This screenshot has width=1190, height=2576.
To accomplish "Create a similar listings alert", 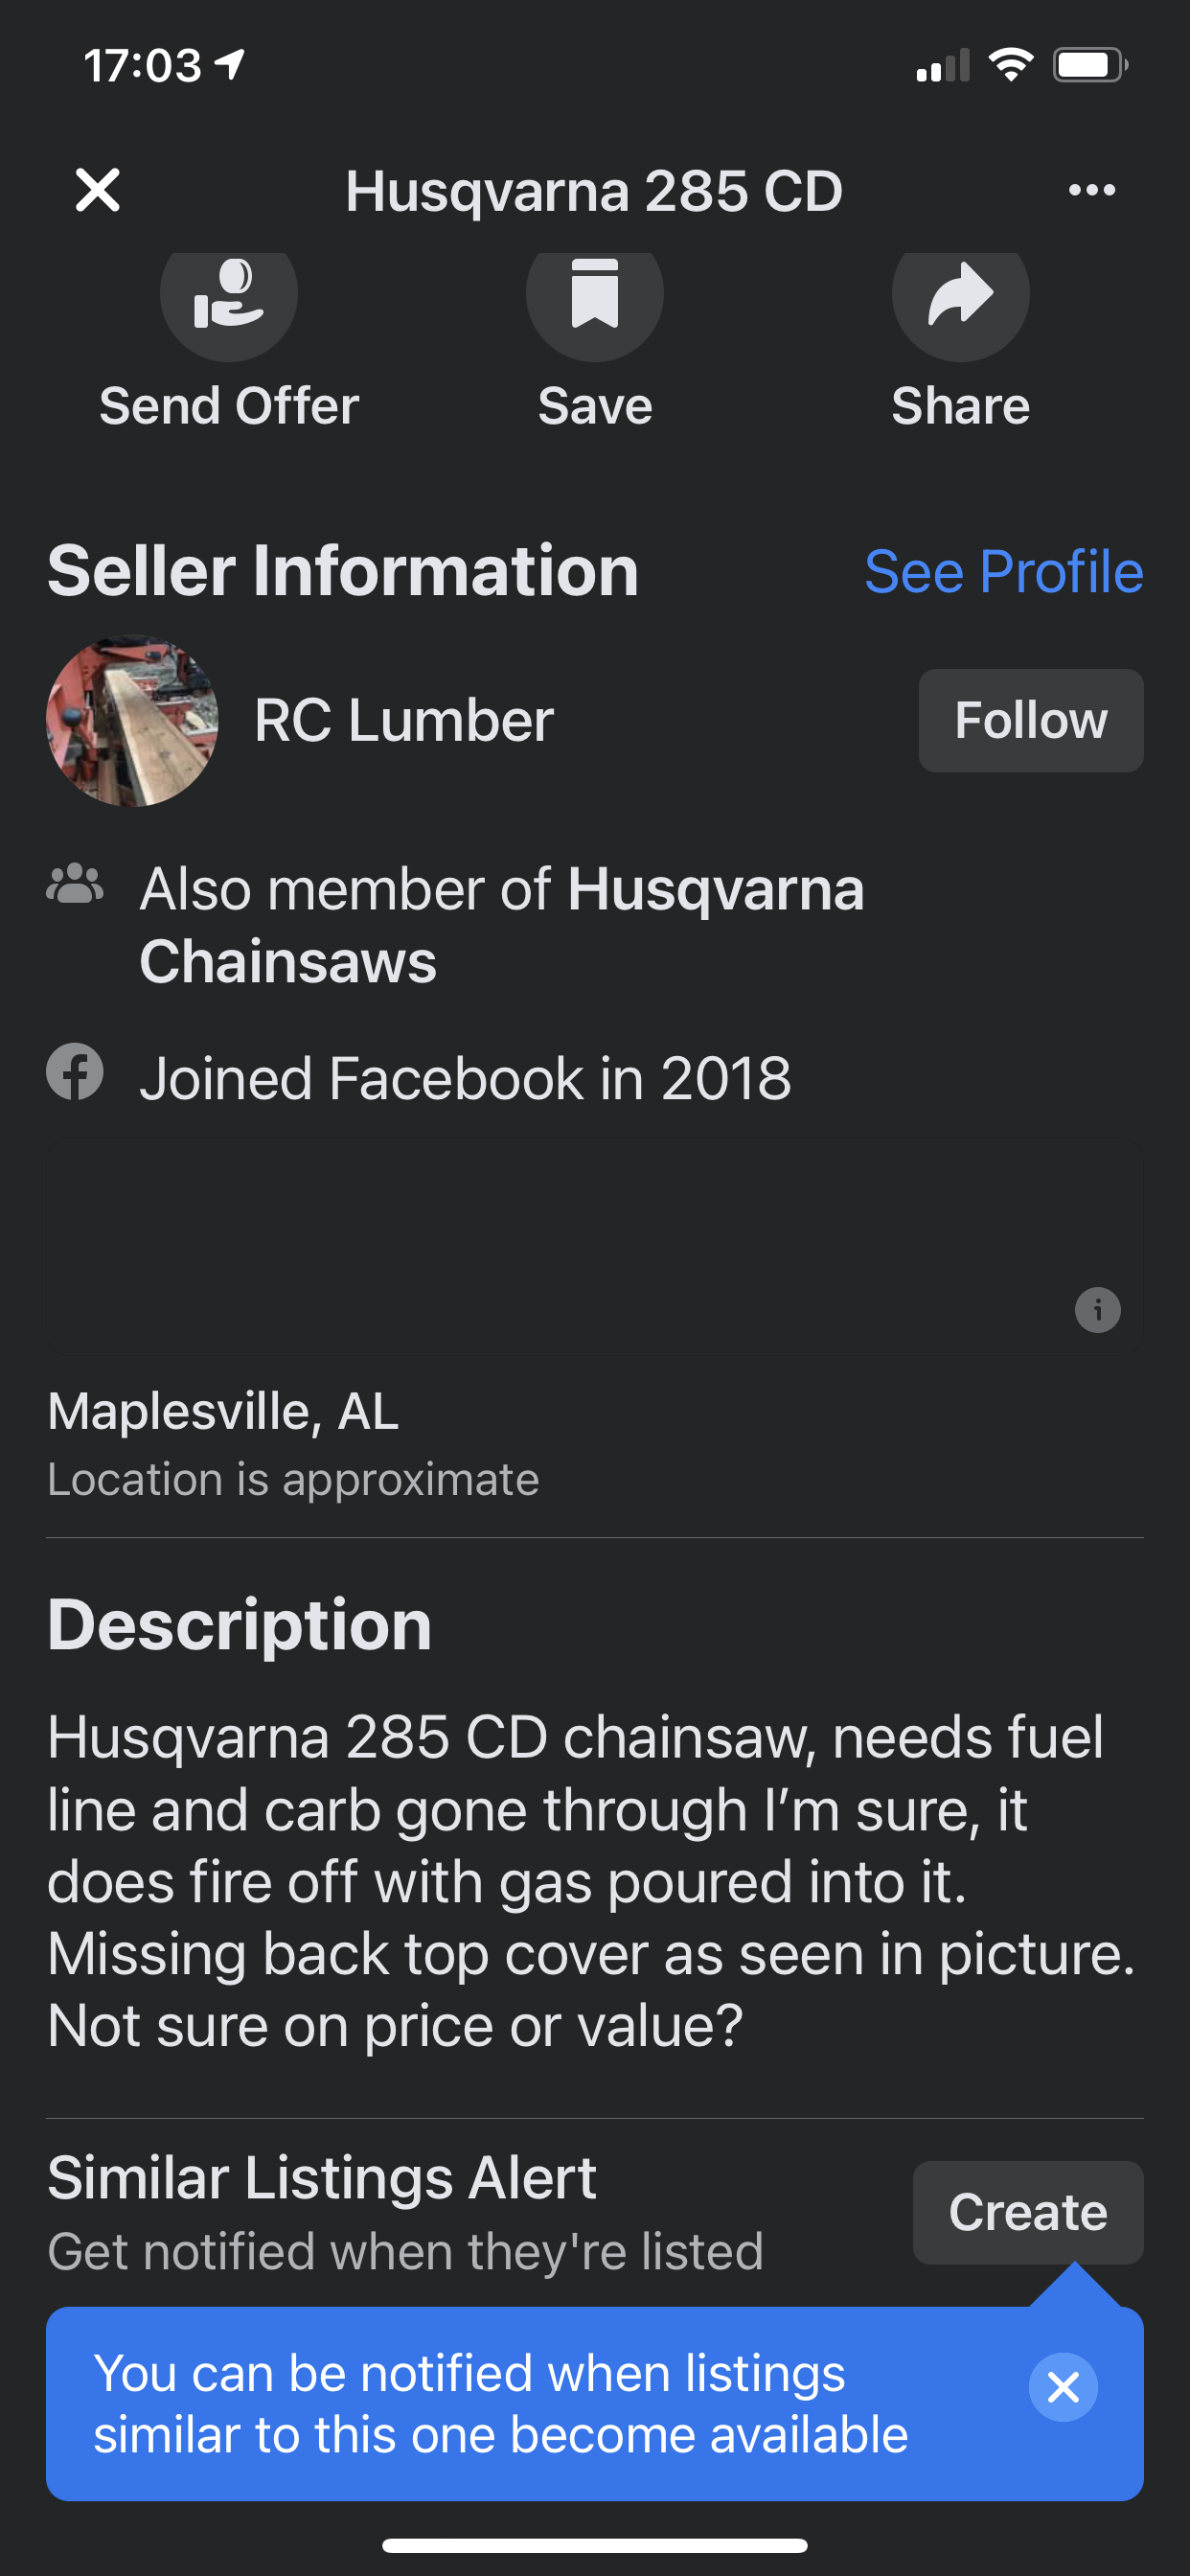I will pyautogui.click(x=1027, y=2212).
